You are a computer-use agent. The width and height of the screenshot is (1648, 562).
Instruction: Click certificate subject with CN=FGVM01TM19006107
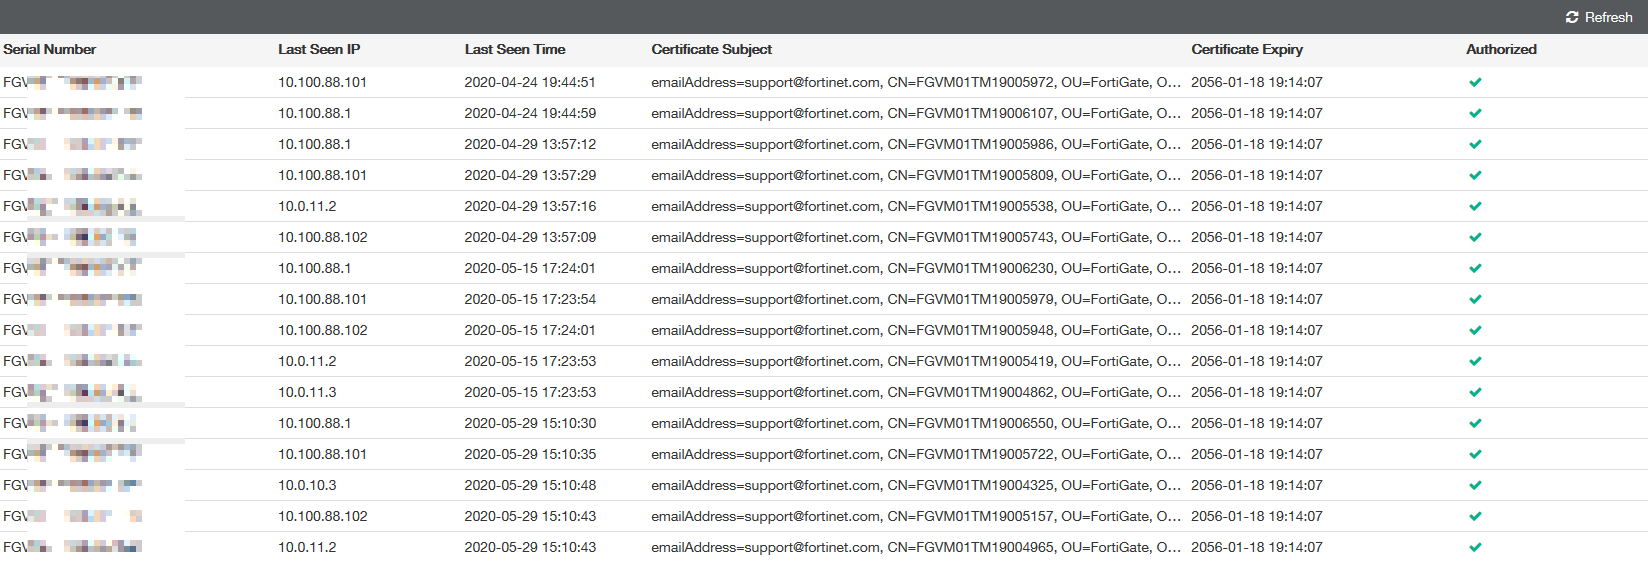[916, 113]
